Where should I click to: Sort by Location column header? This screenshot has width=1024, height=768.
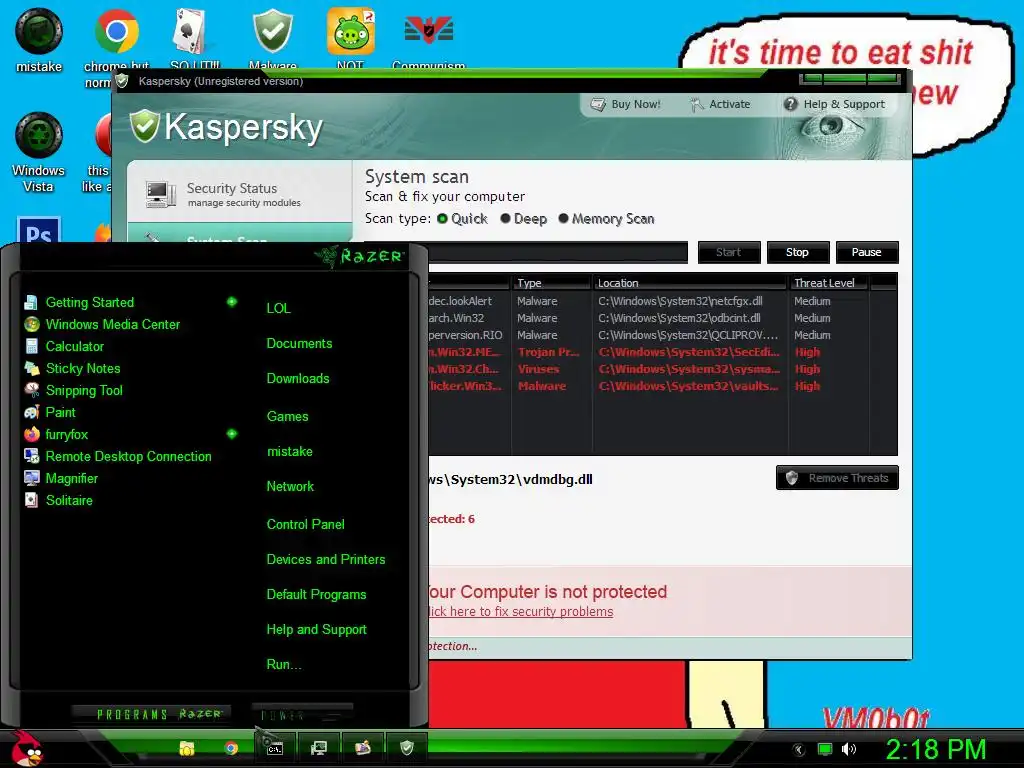pos(690,283)
